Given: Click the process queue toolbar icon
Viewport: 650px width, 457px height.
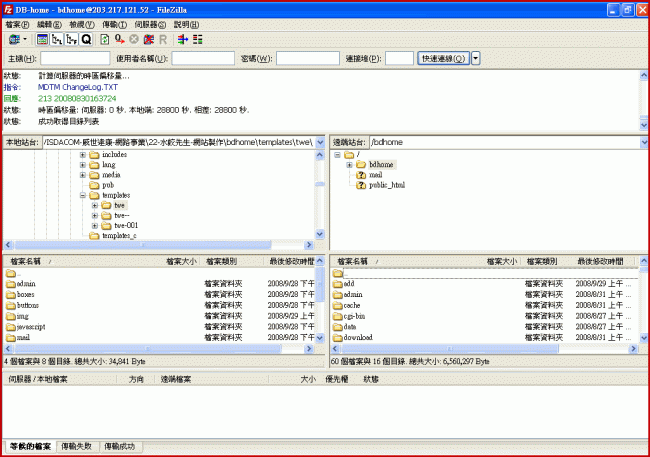Looking at the screenshot, I should pyautogui.click(x=118, y=39).
